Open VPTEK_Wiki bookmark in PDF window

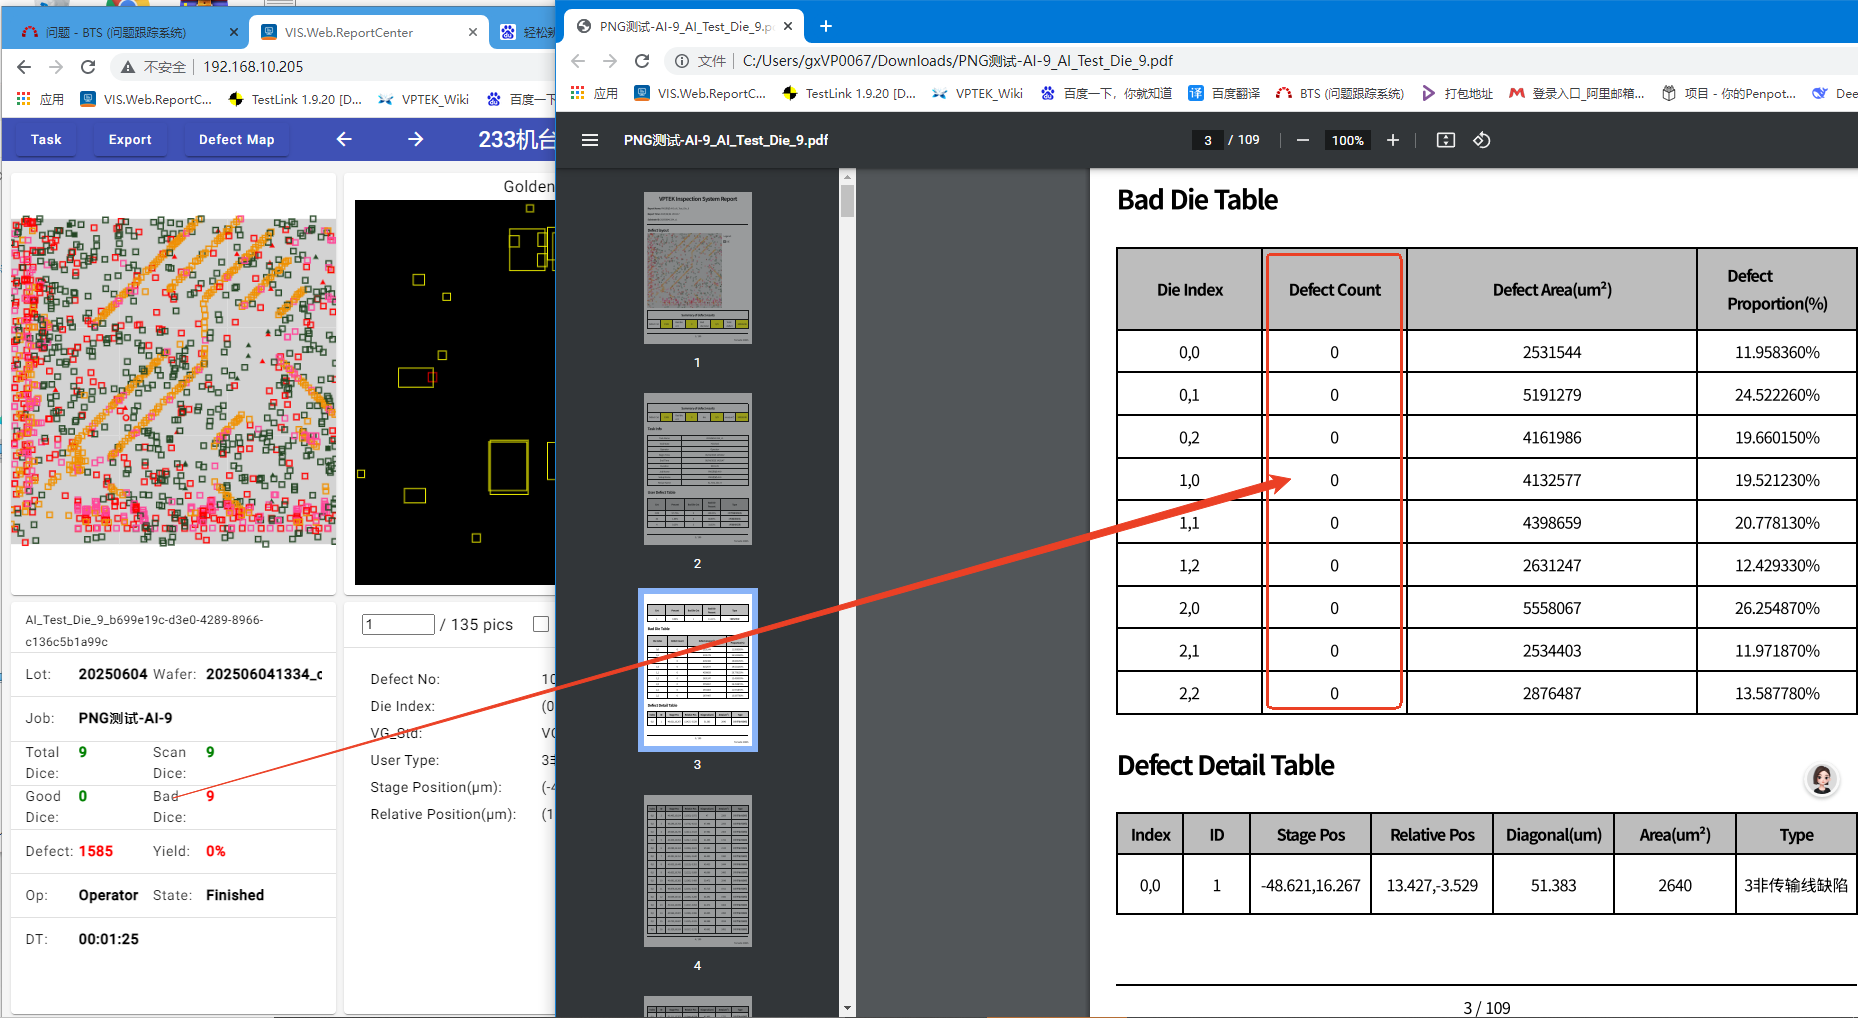point(977,93)
